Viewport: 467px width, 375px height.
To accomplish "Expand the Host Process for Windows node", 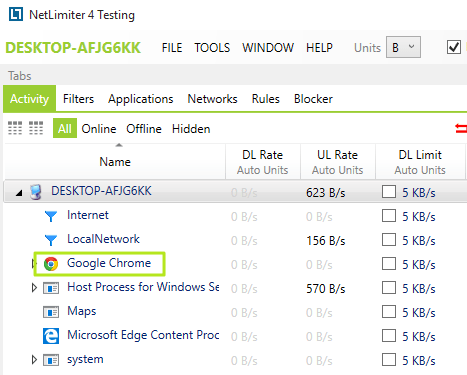I will click(34, 287).
